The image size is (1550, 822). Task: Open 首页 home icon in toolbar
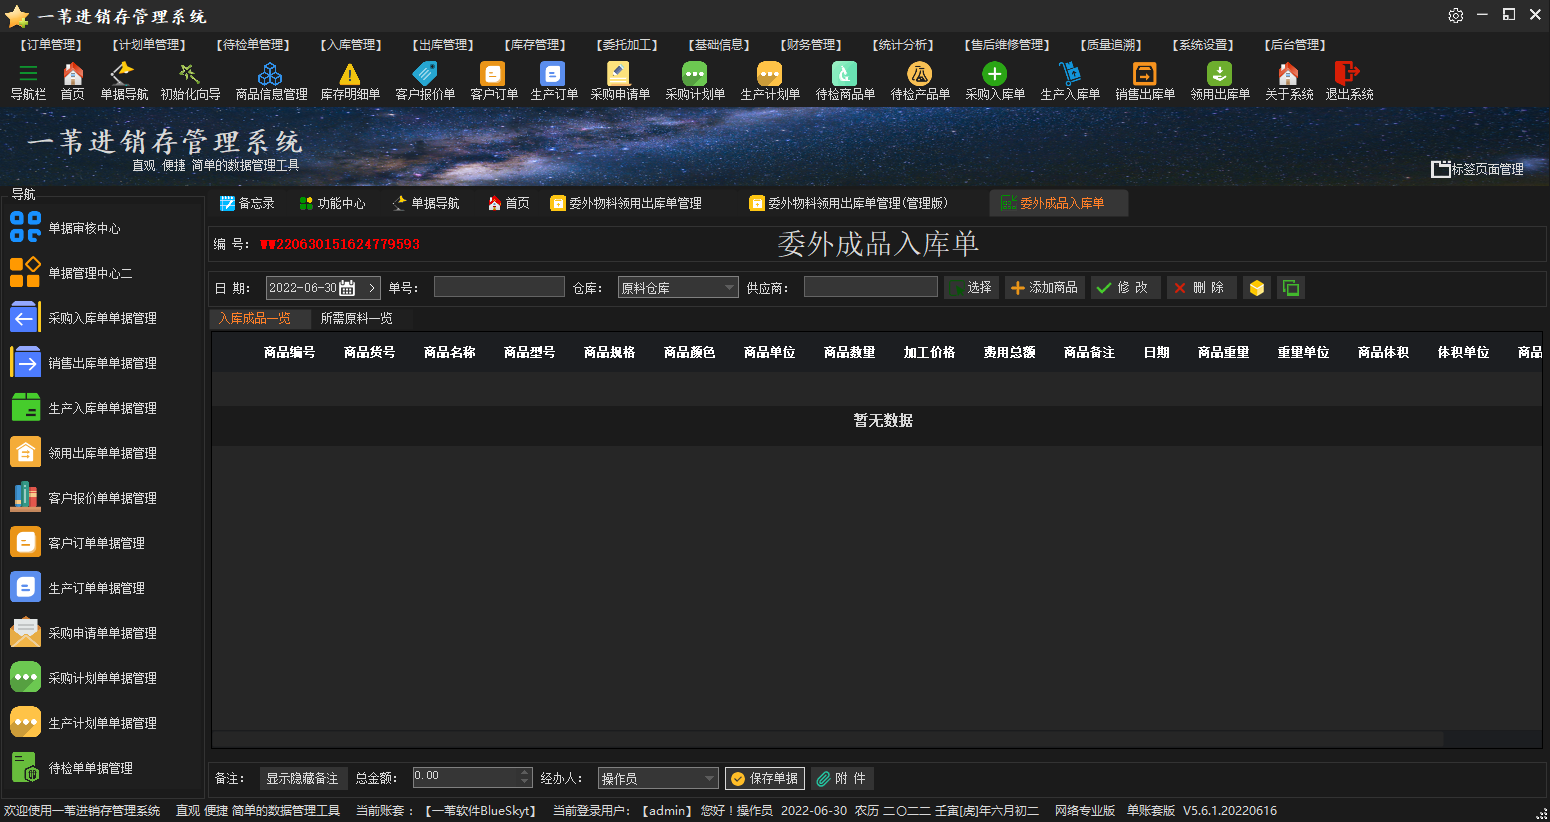(73, 73)
